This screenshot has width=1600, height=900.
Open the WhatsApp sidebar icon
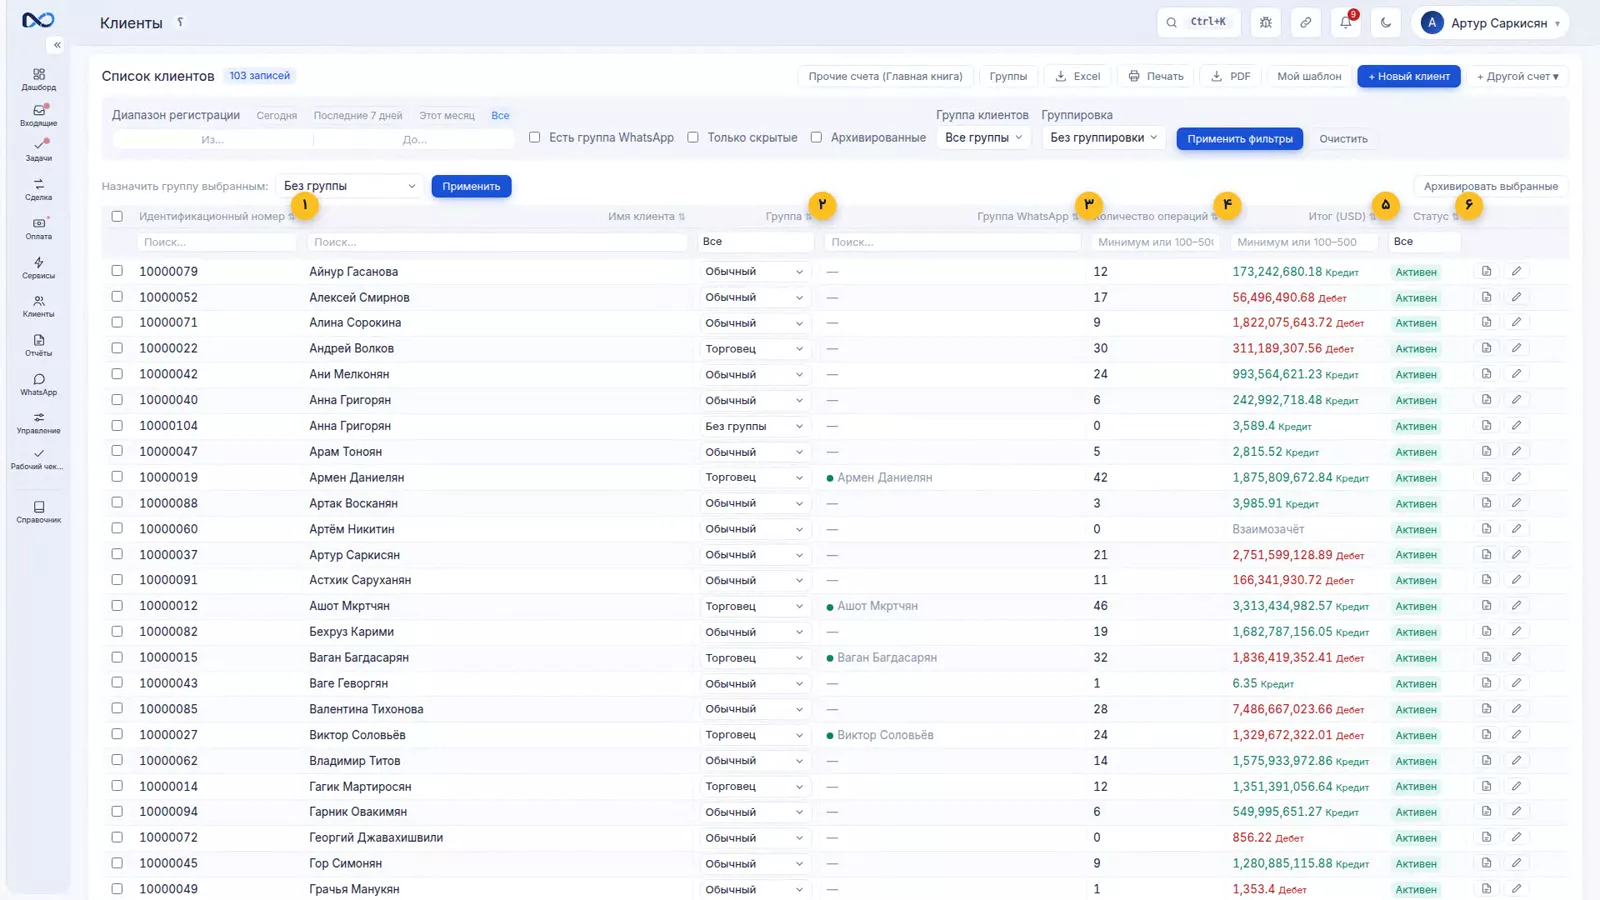(x=39, y=384)
